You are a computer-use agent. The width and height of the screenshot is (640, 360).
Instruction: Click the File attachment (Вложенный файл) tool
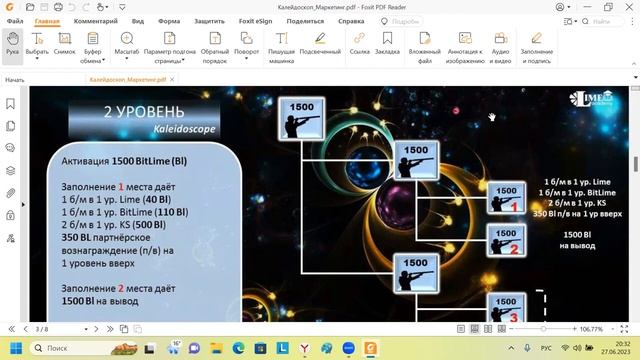424,47
